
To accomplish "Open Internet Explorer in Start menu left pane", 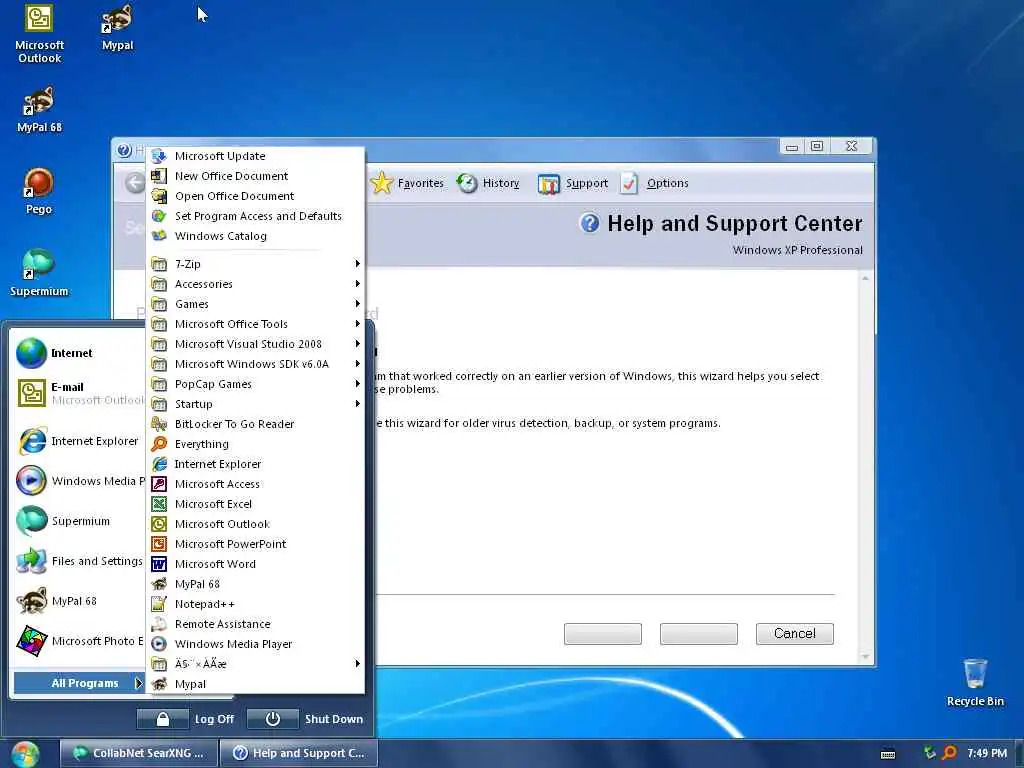I will 78,441.
